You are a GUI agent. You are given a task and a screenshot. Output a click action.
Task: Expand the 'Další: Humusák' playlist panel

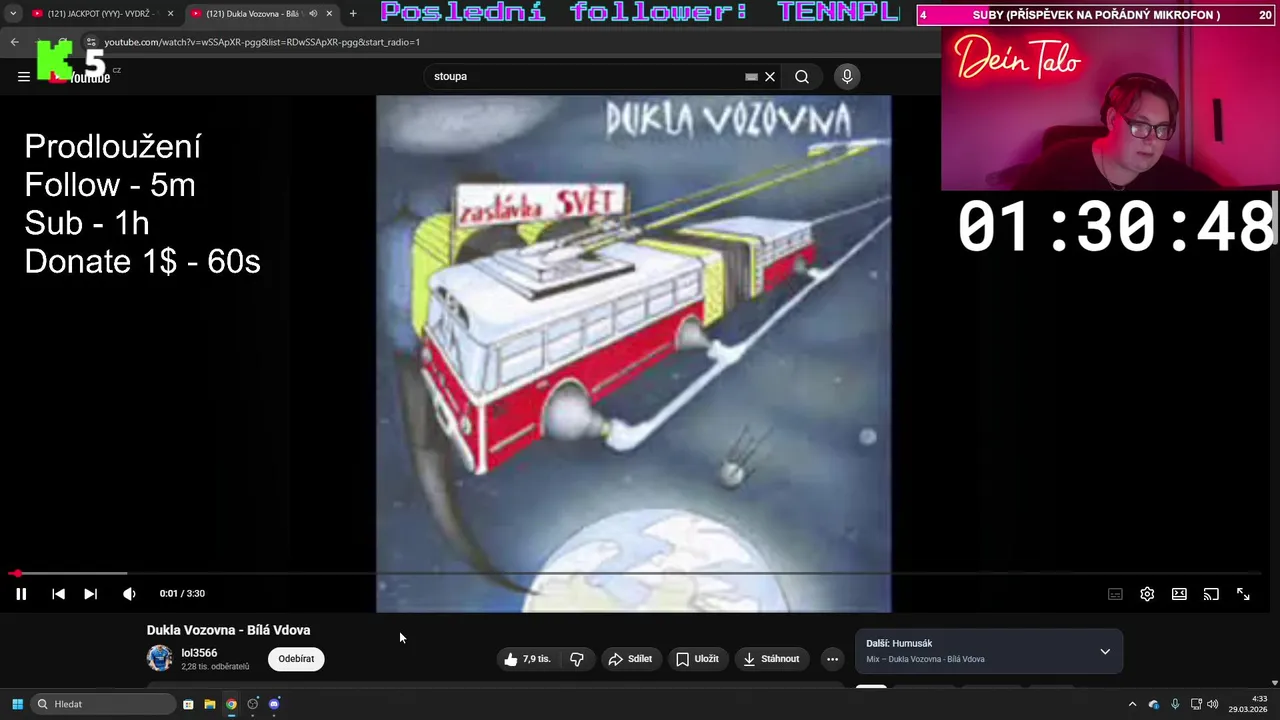1105,651
